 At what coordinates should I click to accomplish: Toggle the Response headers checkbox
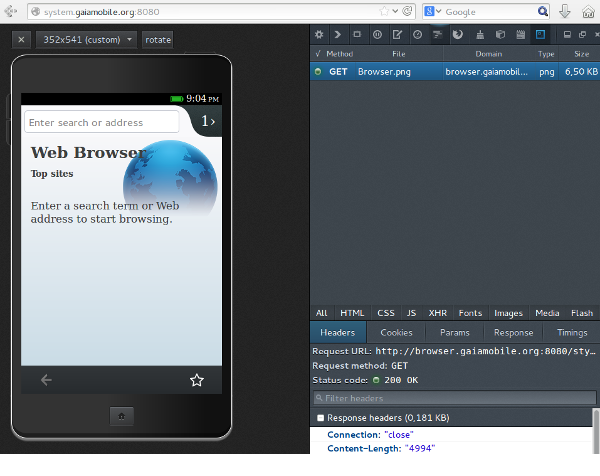click(320, 417)
